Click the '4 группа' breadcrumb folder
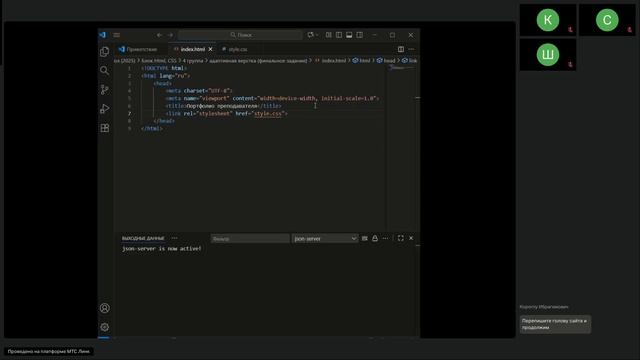Viewport: 640px width, 360px height. click(x=193, y=60)
